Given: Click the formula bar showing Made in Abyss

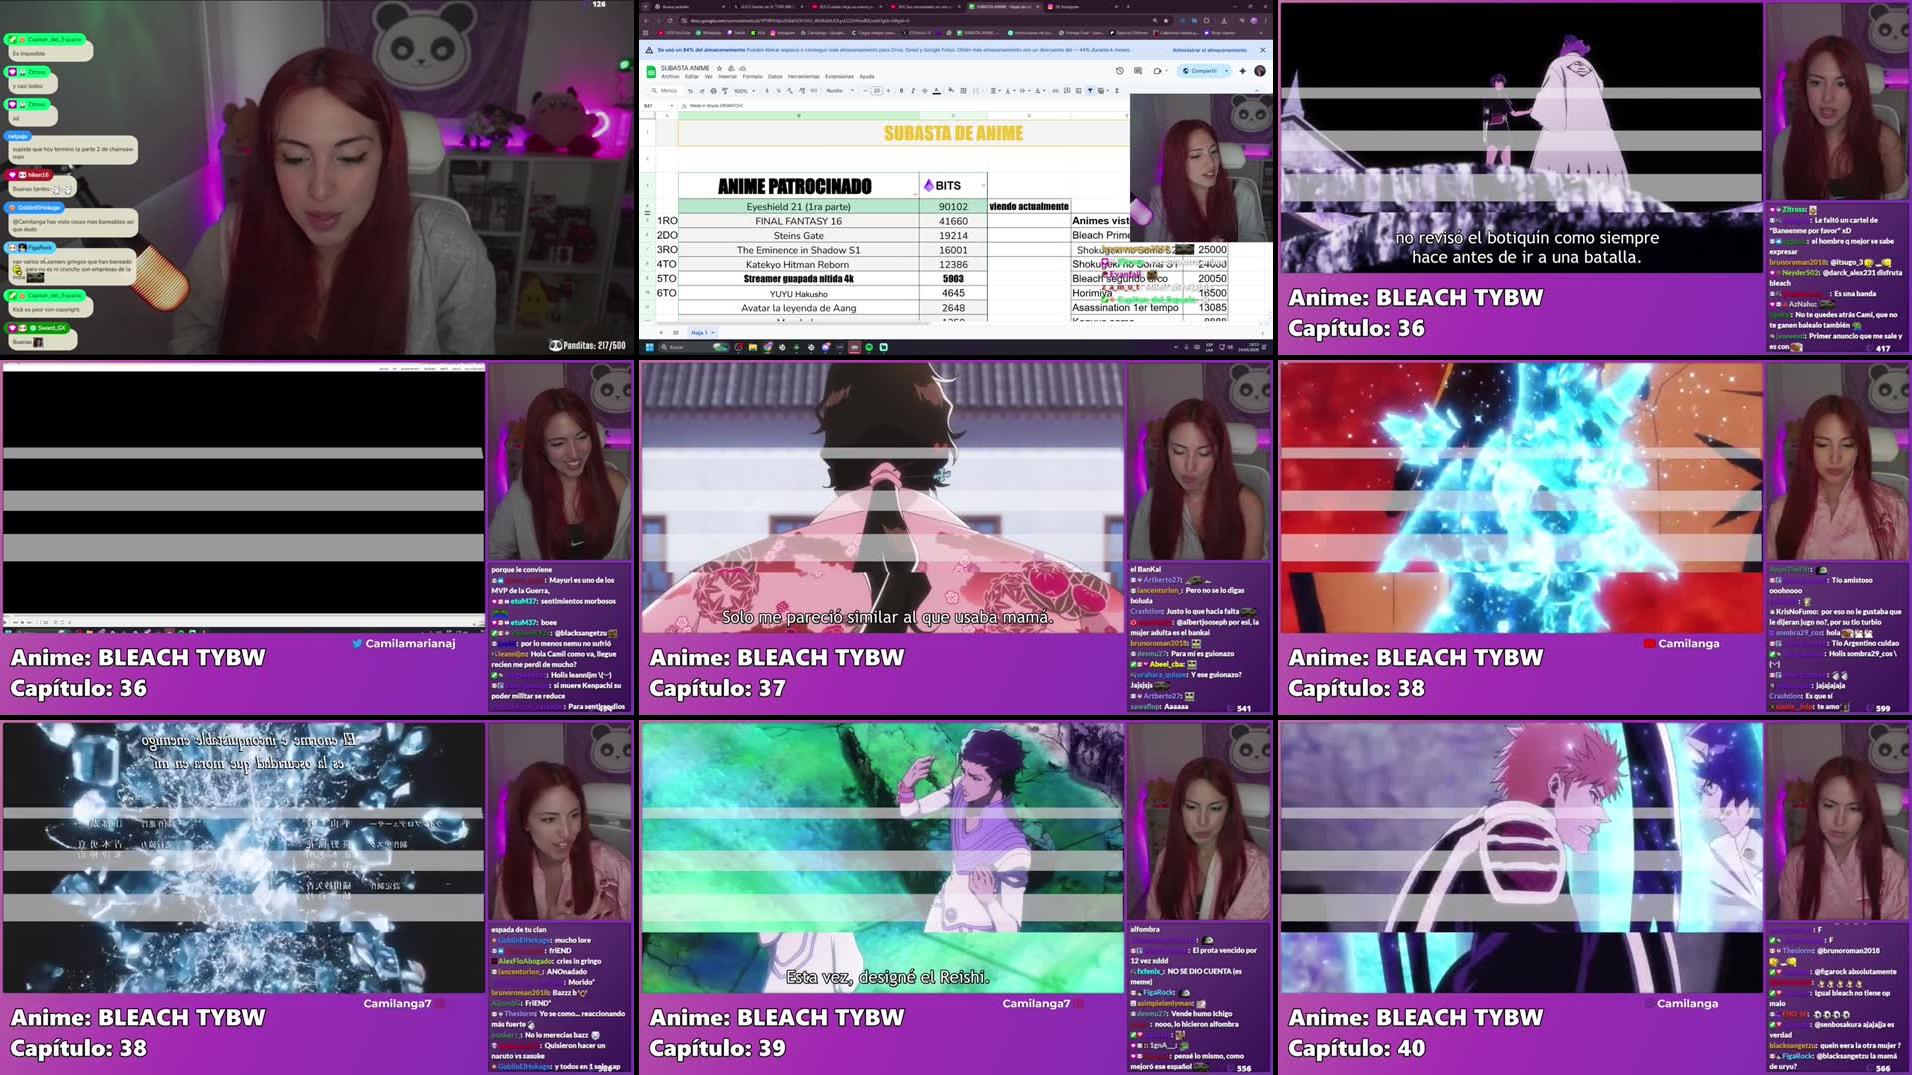Looking at the screenshot, I should 716,104.
